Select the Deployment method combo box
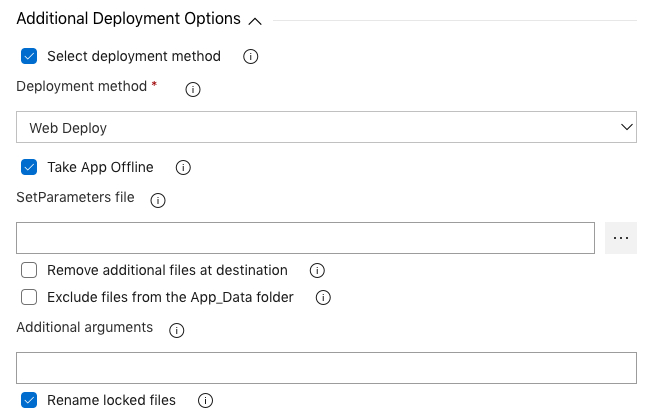The width and height of the screenshot is (647, 417). [326, 127]
